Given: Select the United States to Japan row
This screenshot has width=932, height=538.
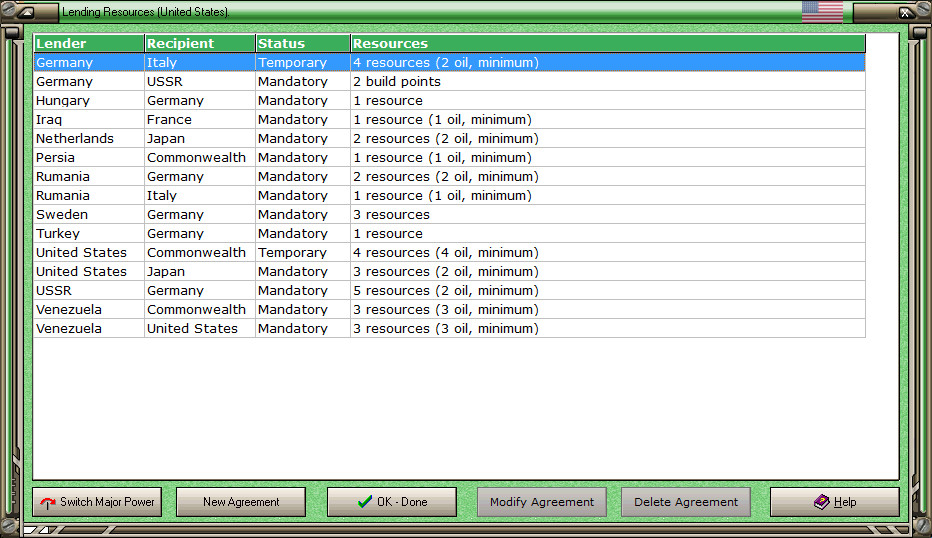Looking at the screenshot, I should coord(449,272).
